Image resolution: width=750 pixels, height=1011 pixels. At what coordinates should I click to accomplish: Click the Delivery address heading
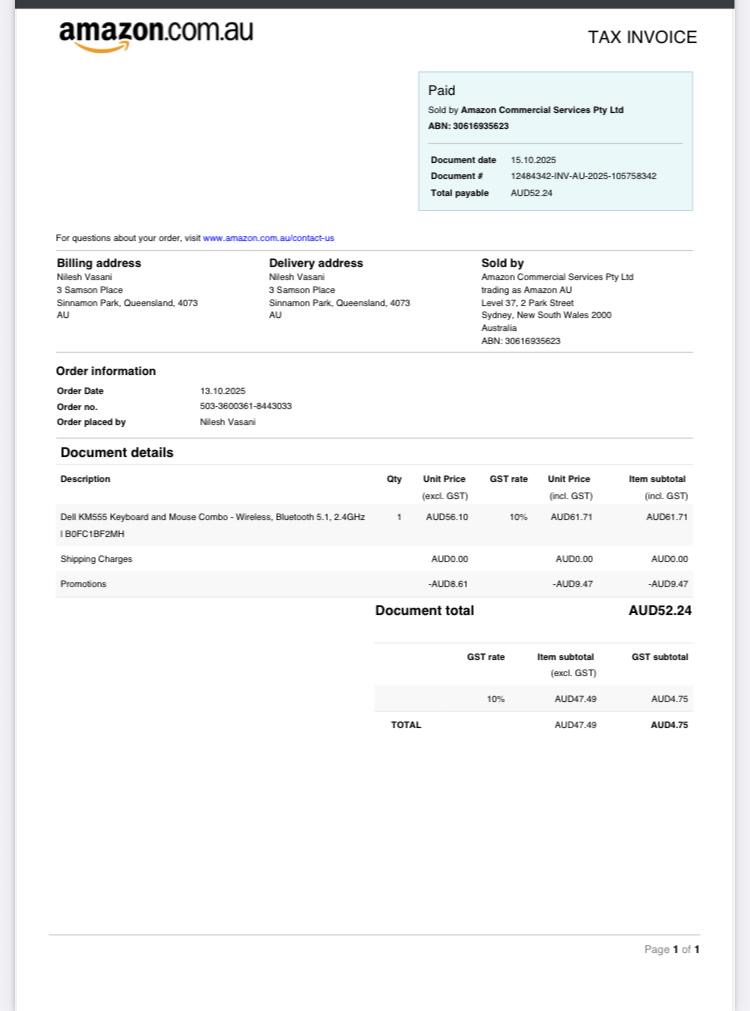pyautogui.click(x=315, y=263)
